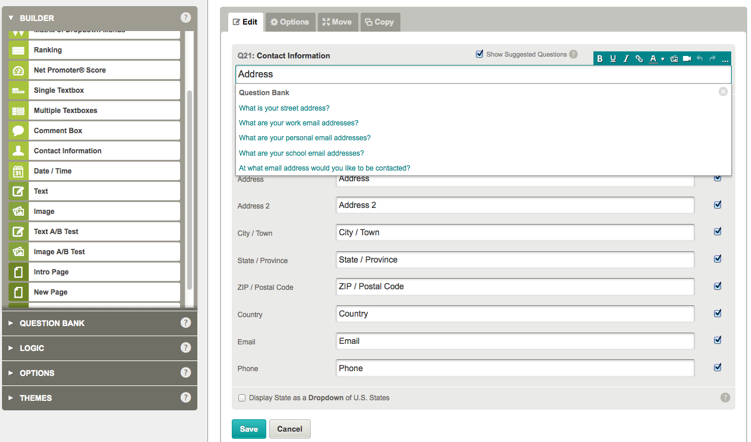Screen dimensions: 751x442
Task: Uncheck Show Suggested Questions
Action: tap(479, 54)
